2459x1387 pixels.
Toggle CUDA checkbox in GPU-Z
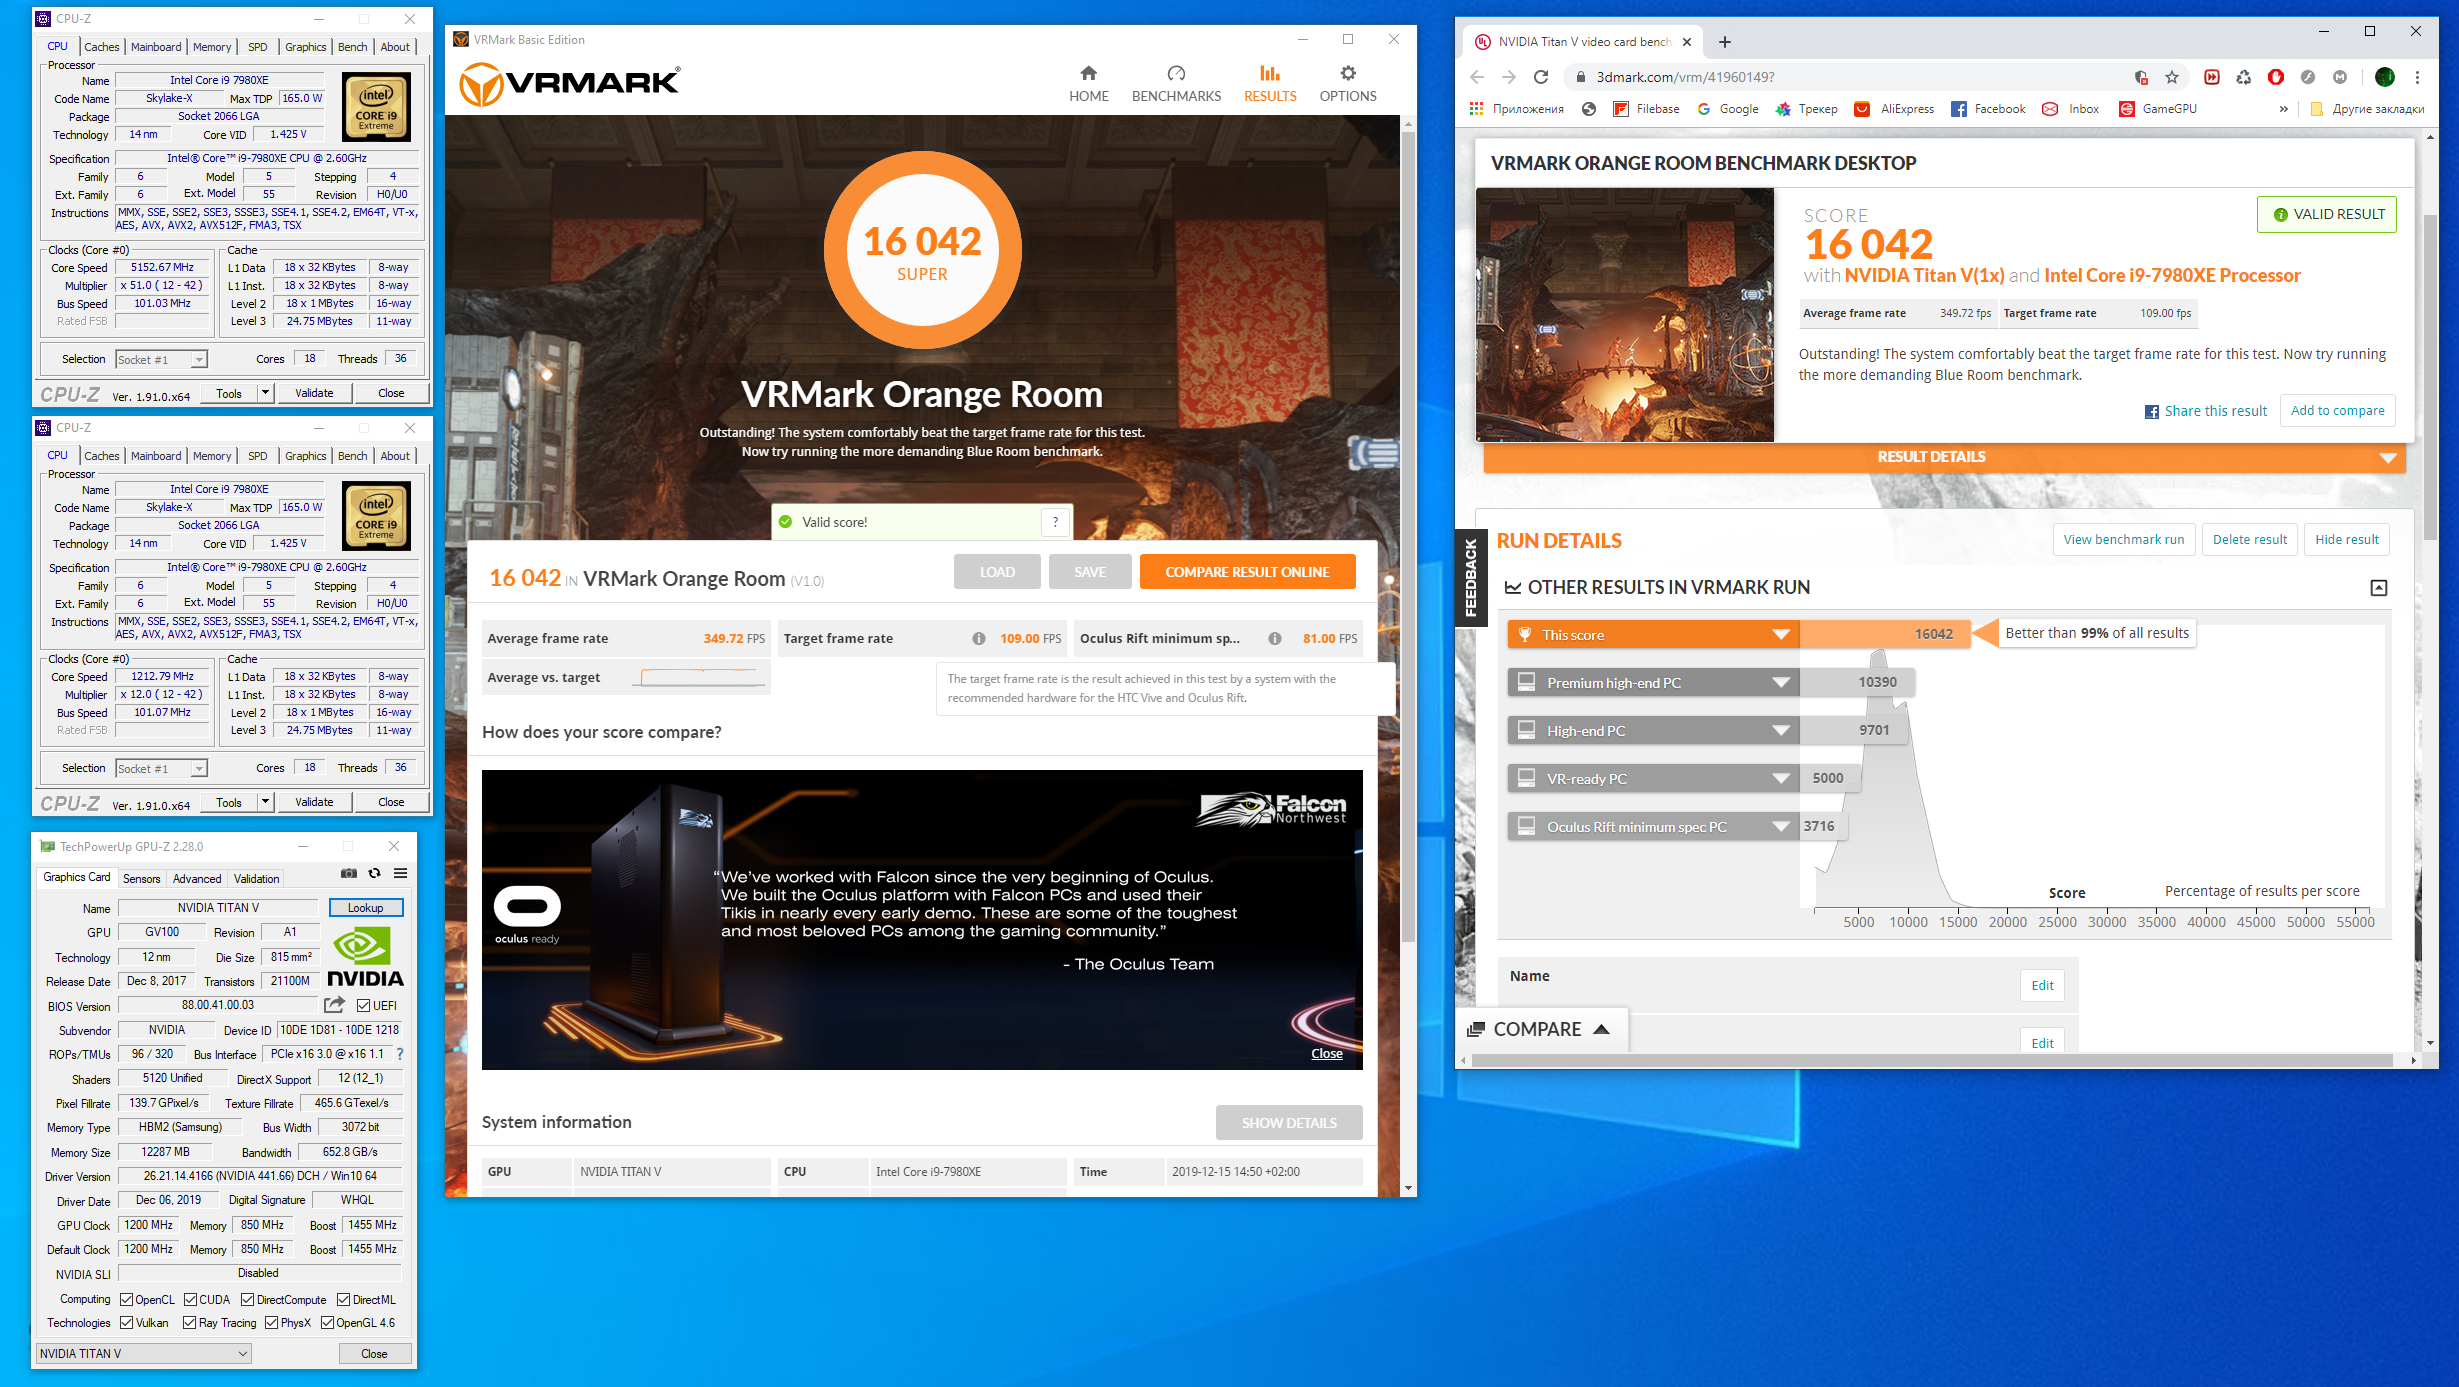pos(190,1300)
